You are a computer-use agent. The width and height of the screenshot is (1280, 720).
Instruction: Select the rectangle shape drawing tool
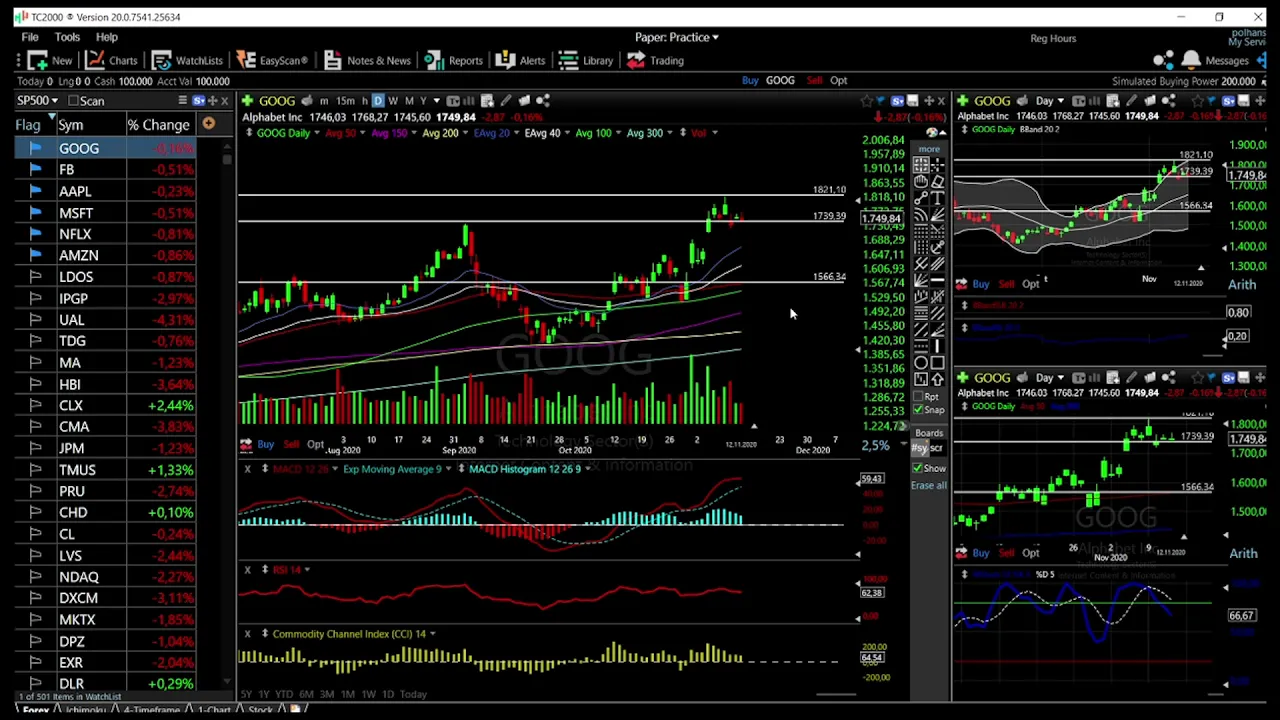(x=937, y=362)
